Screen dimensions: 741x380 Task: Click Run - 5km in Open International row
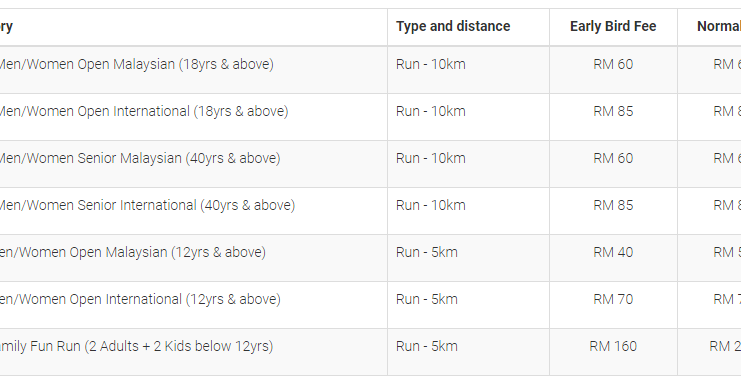(x=427, y=300)
